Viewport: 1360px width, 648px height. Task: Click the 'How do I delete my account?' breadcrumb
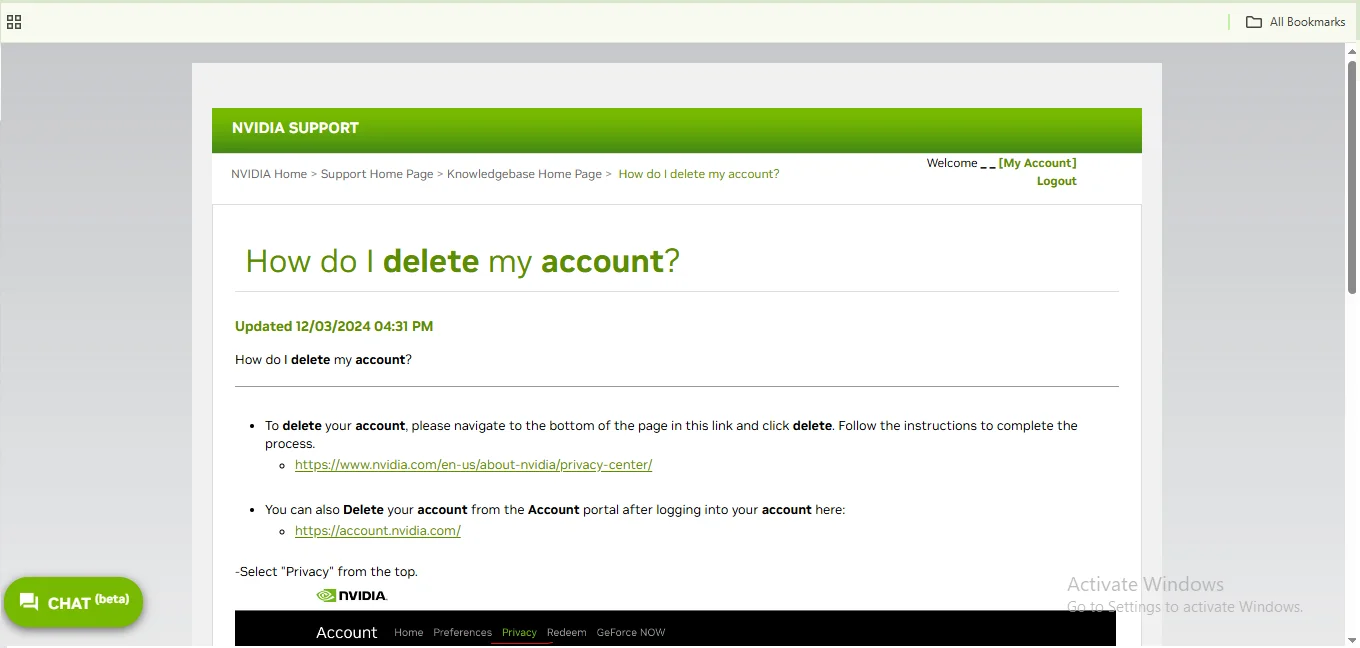pos(699,174)
